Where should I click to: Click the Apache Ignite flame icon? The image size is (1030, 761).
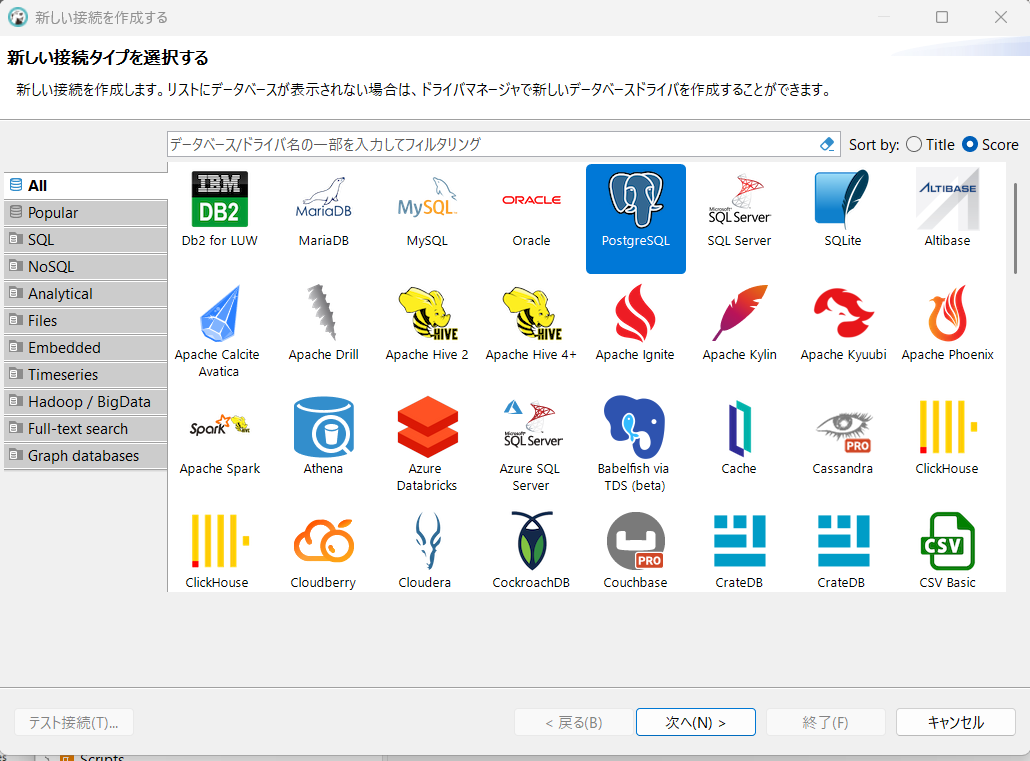[635, 313]
